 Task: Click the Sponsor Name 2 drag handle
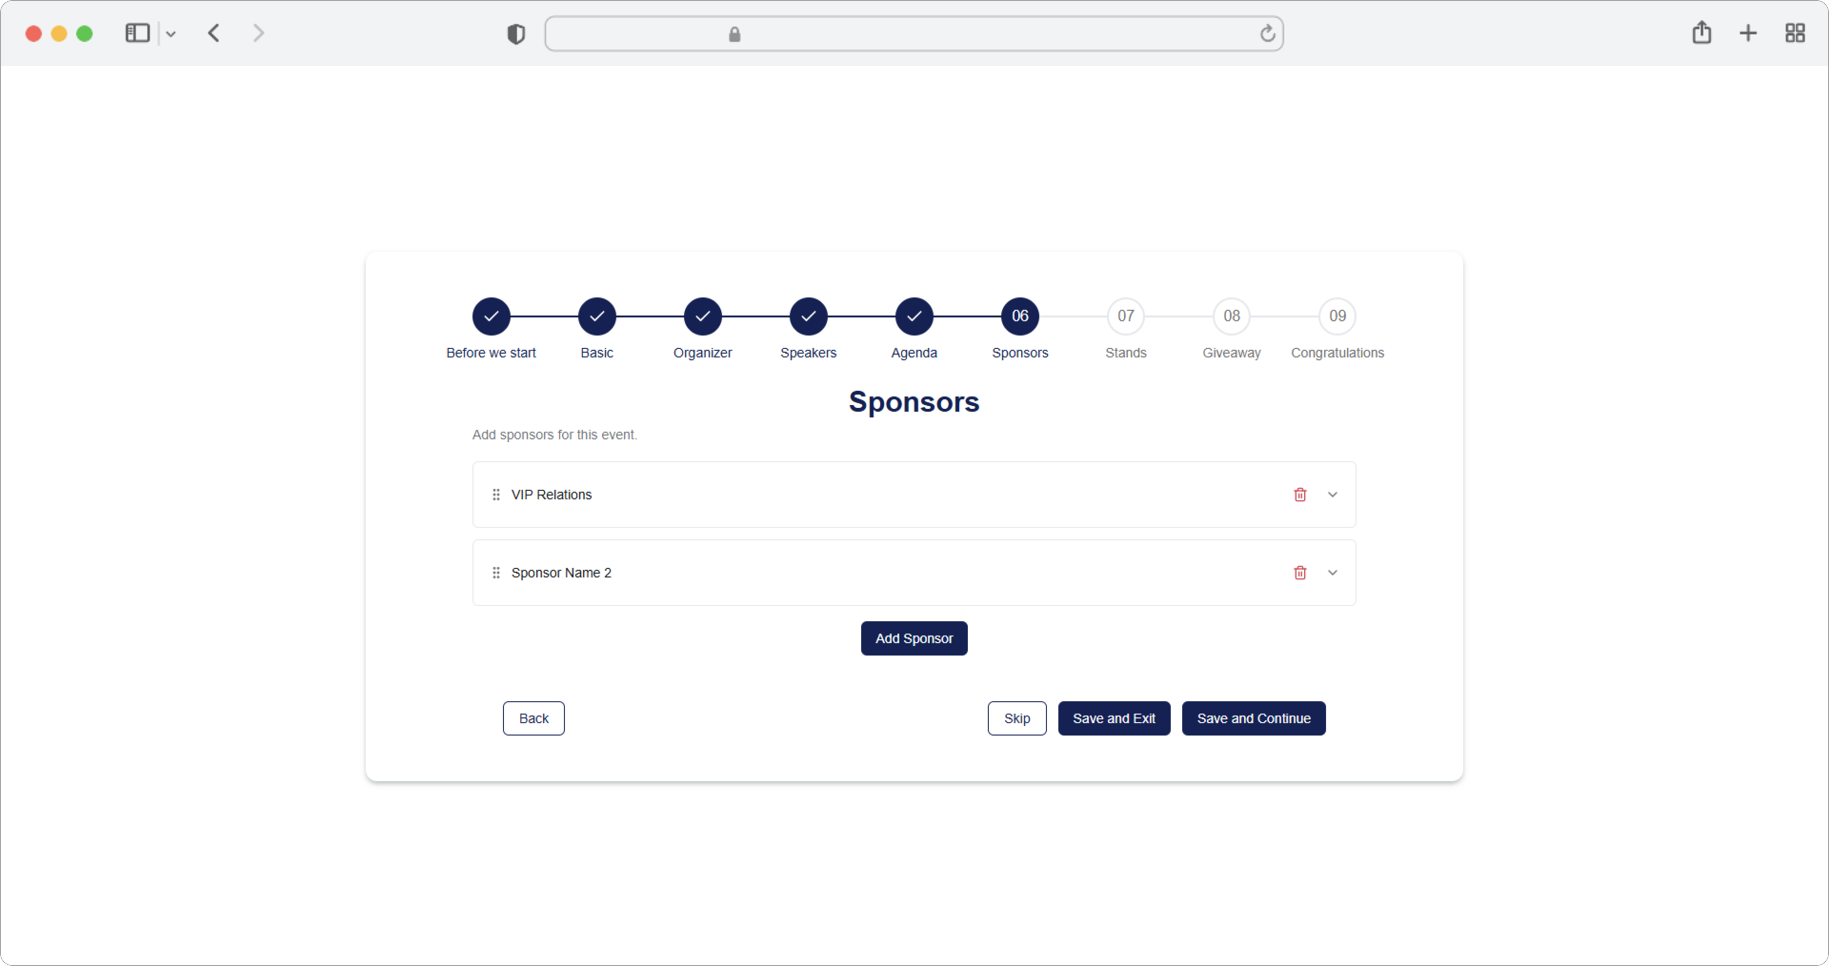pos(496,573)
